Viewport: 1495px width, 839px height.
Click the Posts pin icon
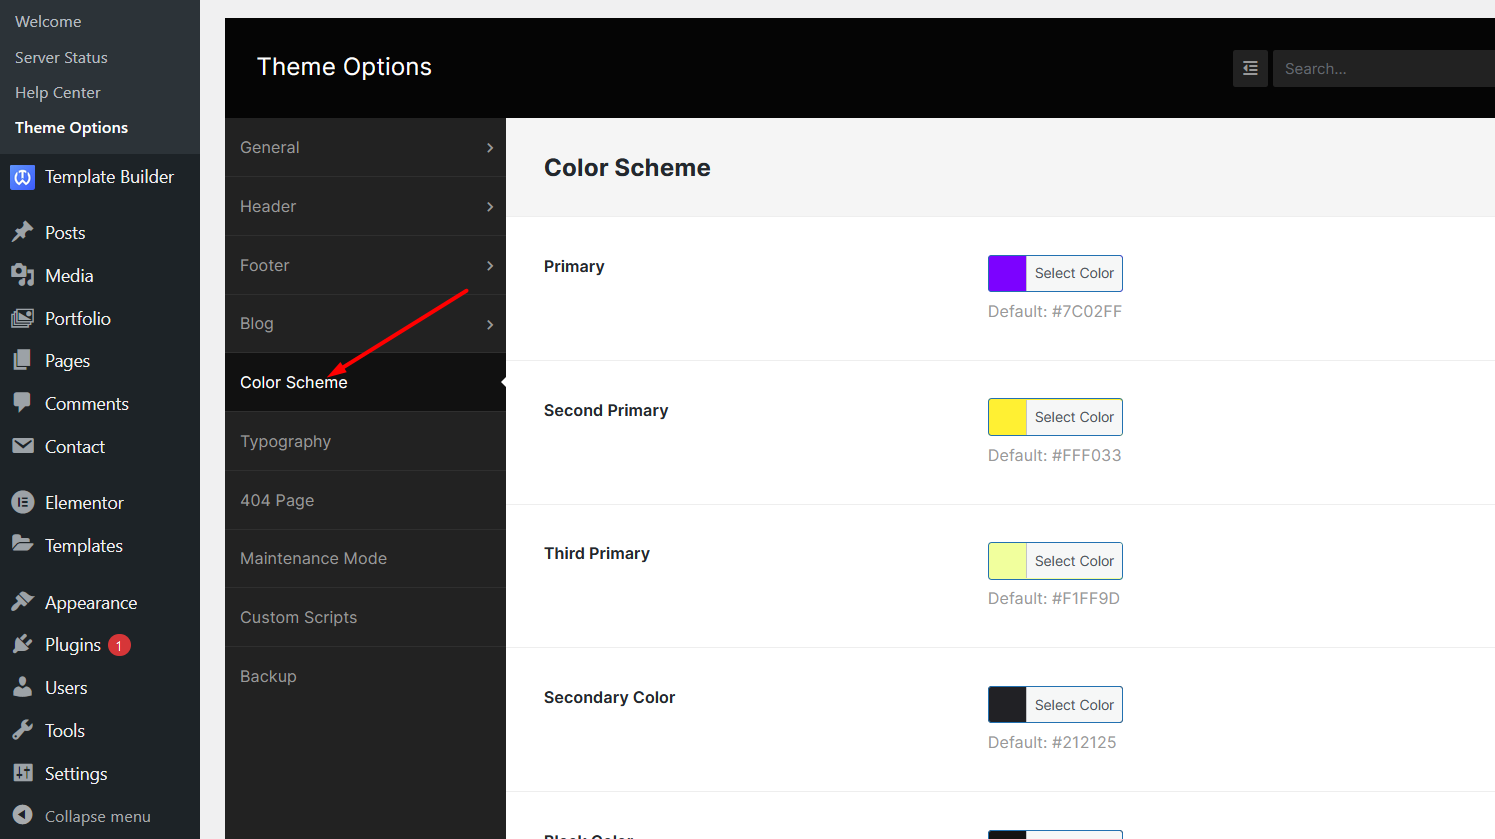tap(22, 232)
